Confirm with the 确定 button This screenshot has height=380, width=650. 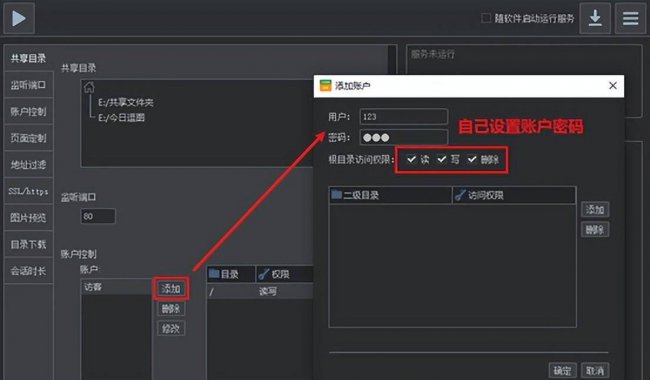[562, 370]
